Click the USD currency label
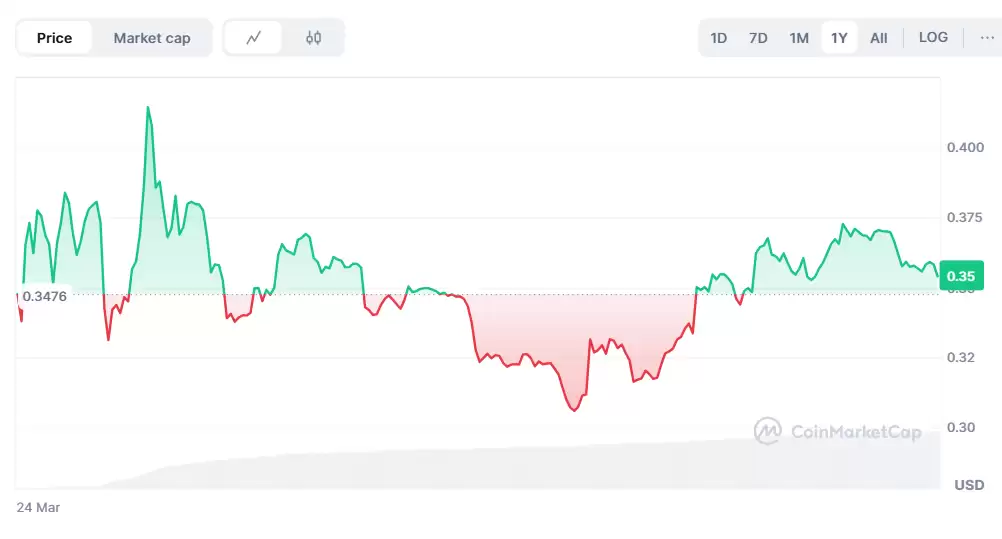The height and width of the screenshot is (539, 1002). pyautogui.click(x=968, y=485)
